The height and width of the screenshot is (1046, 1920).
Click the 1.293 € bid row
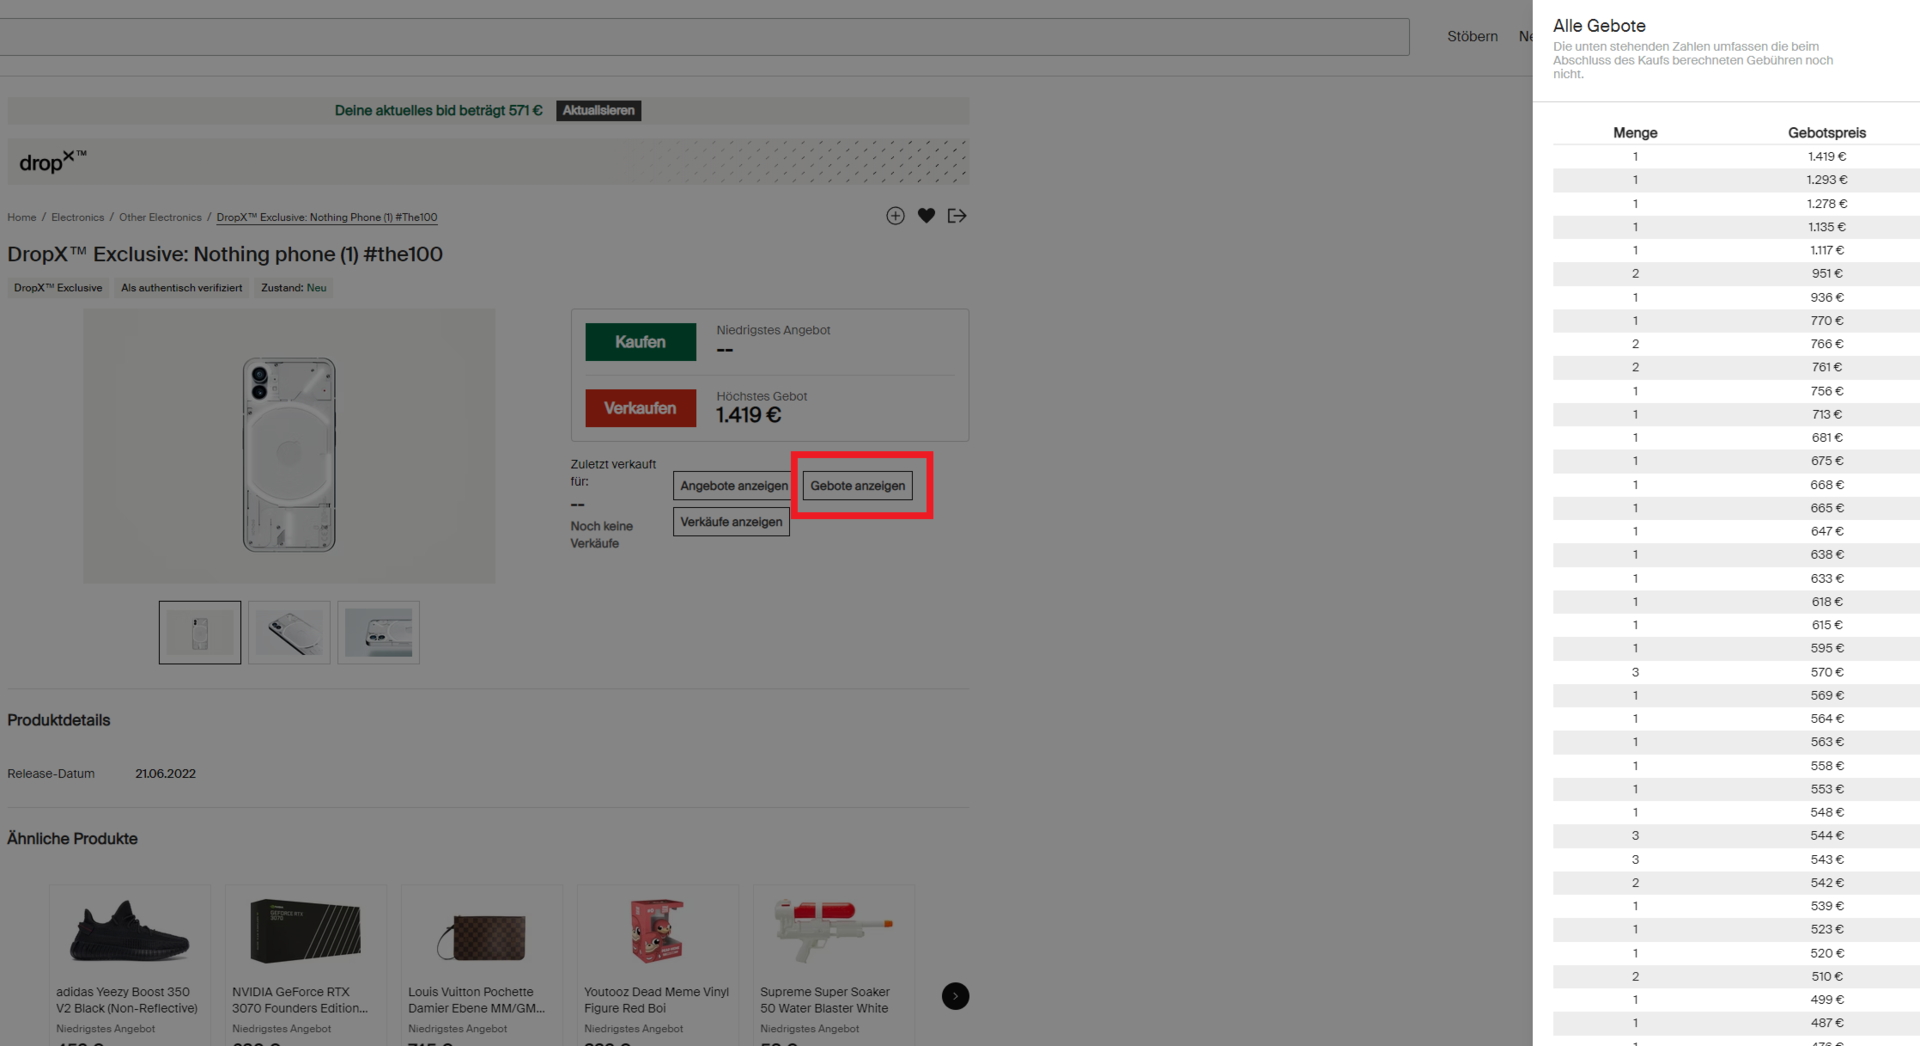(x=1736, y=180)
